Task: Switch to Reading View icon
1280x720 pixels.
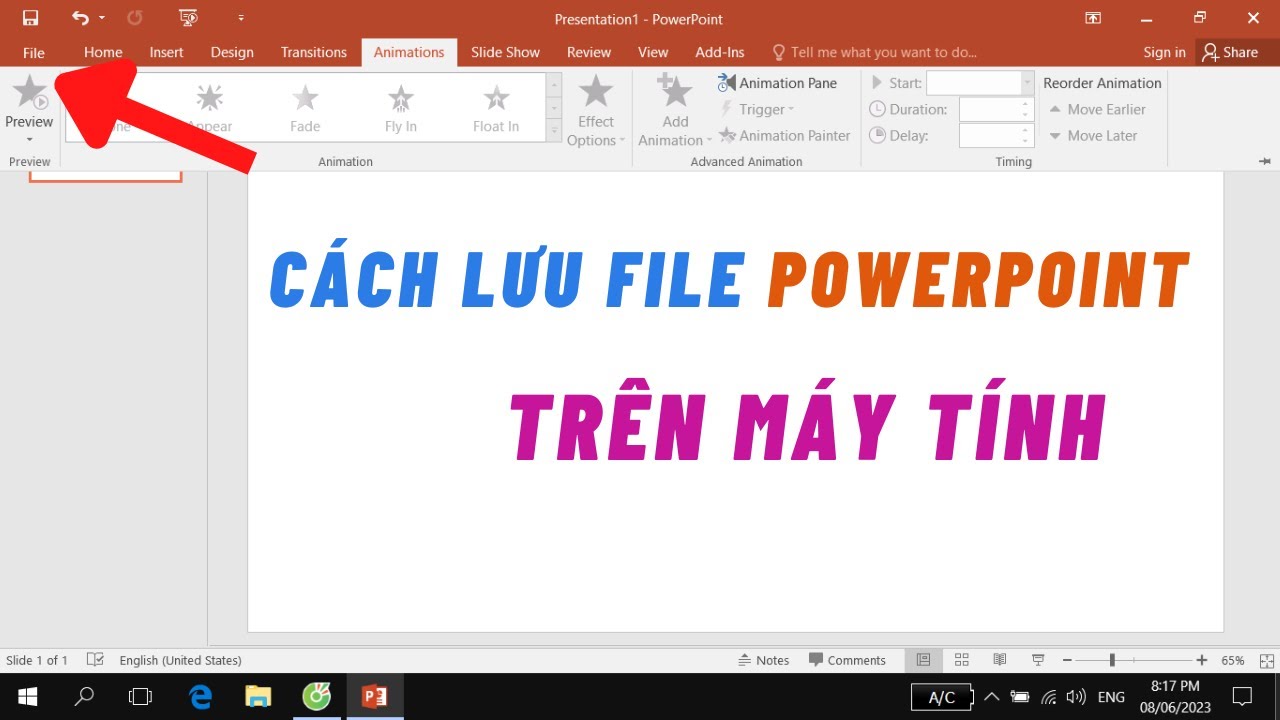Action: [x=1000, y=660]
